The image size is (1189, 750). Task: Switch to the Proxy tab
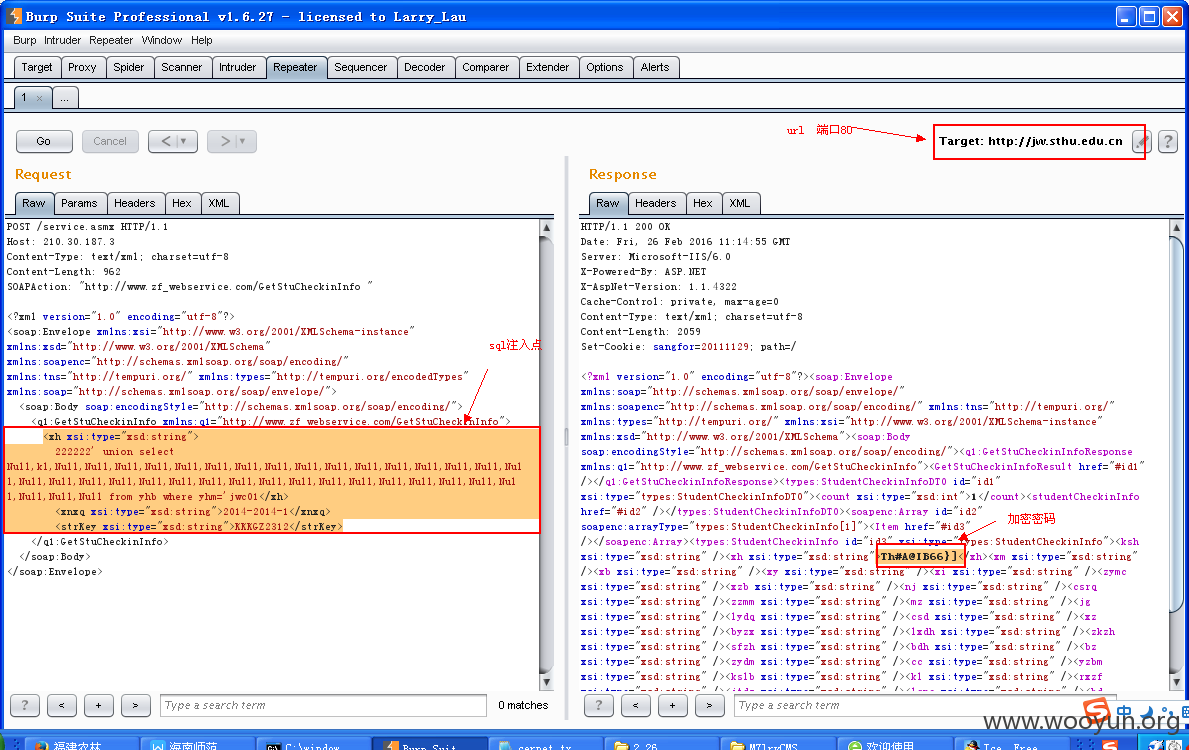coord(82,67)
